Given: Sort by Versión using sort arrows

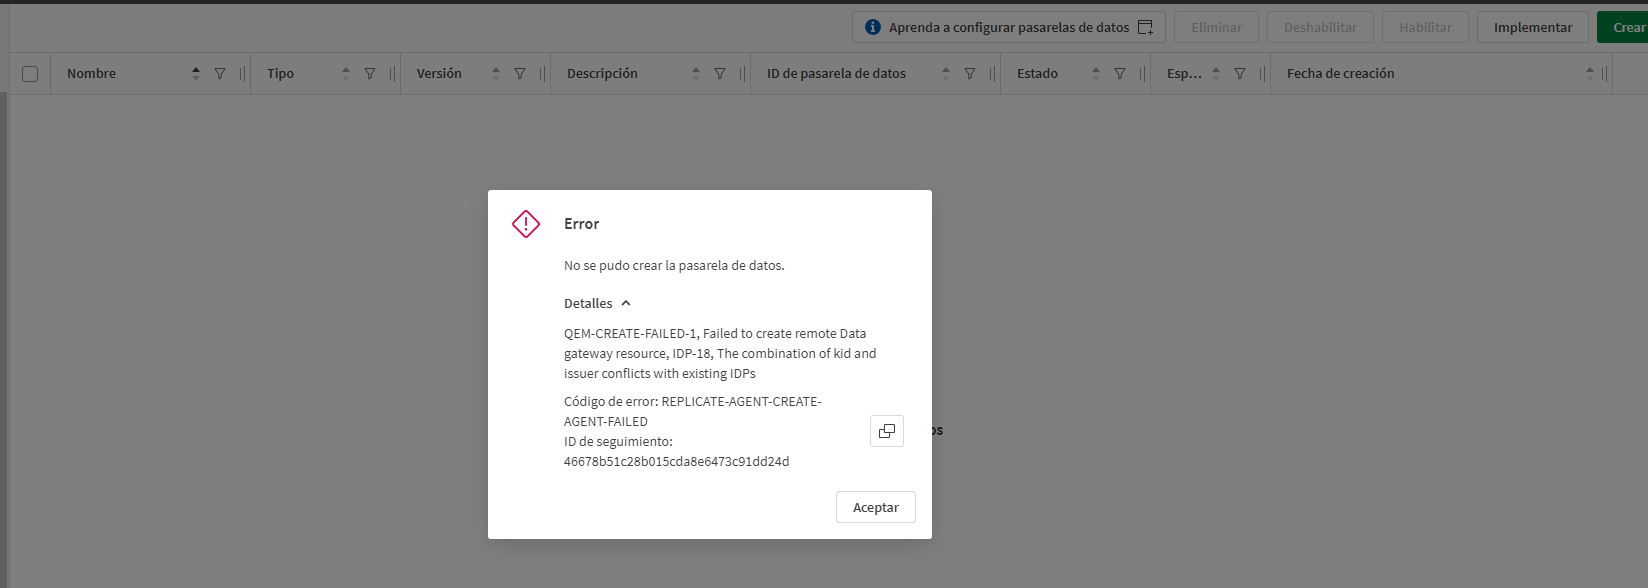Looking at the screenshot, I should pos(496,74).
